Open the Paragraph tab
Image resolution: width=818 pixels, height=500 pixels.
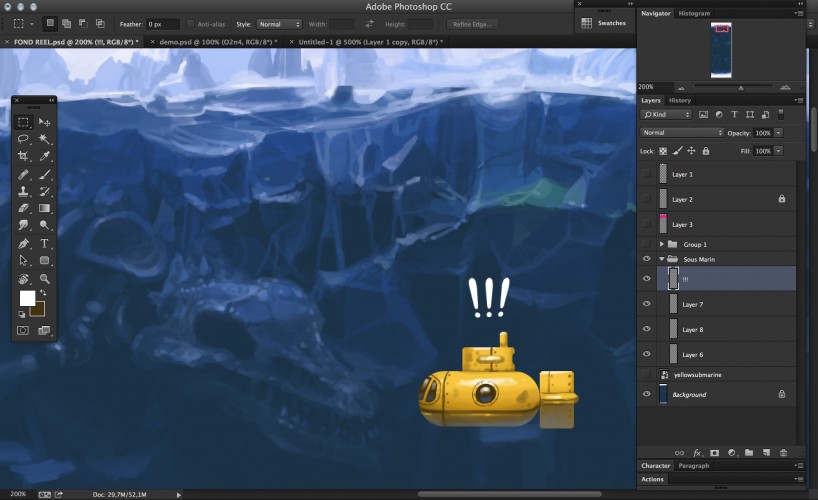coord(694,466)
